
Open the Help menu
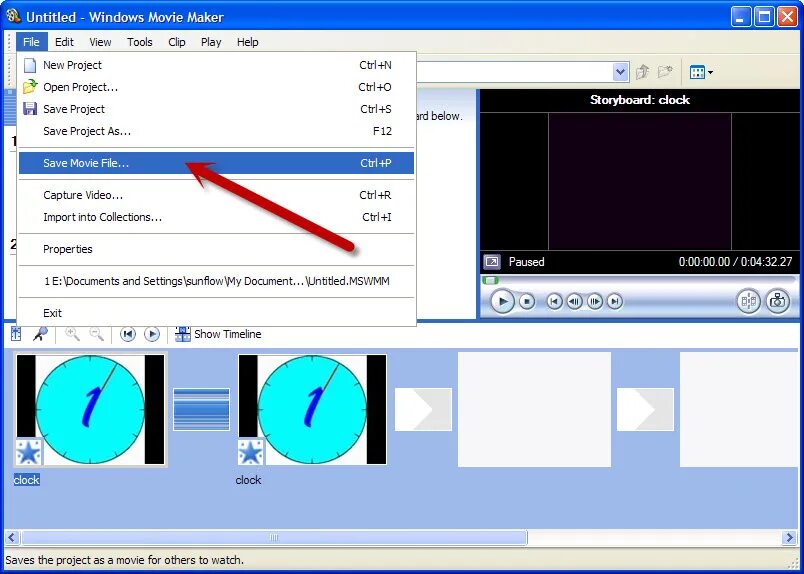click(x=248, y=42)
